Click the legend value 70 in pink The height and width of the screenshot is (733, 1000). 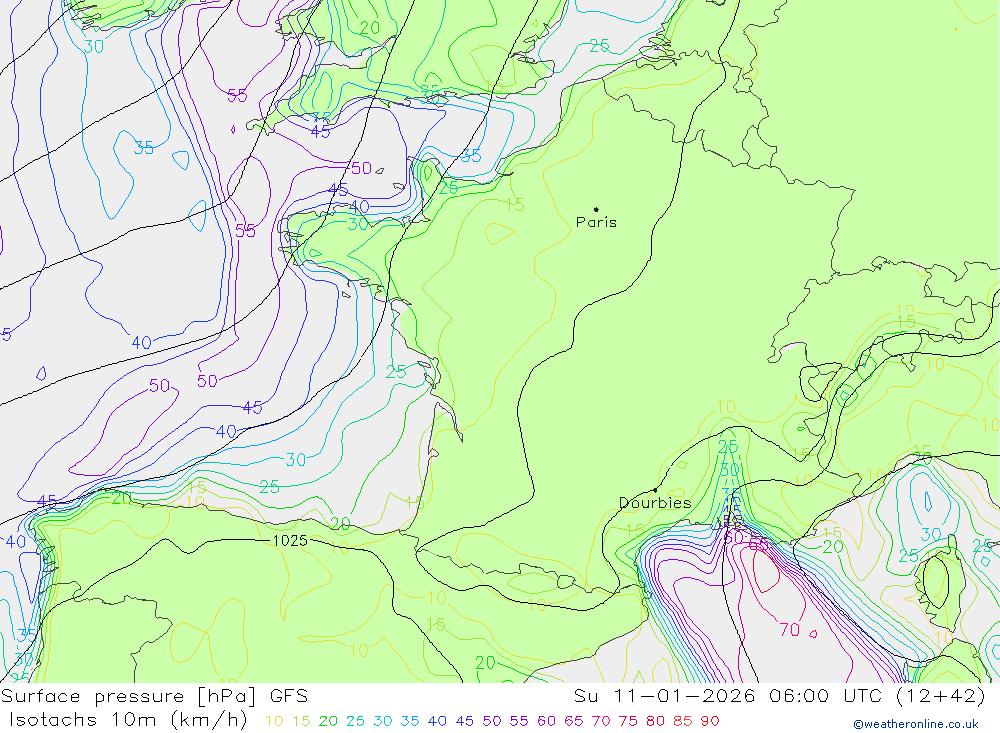tap(601, 721)
